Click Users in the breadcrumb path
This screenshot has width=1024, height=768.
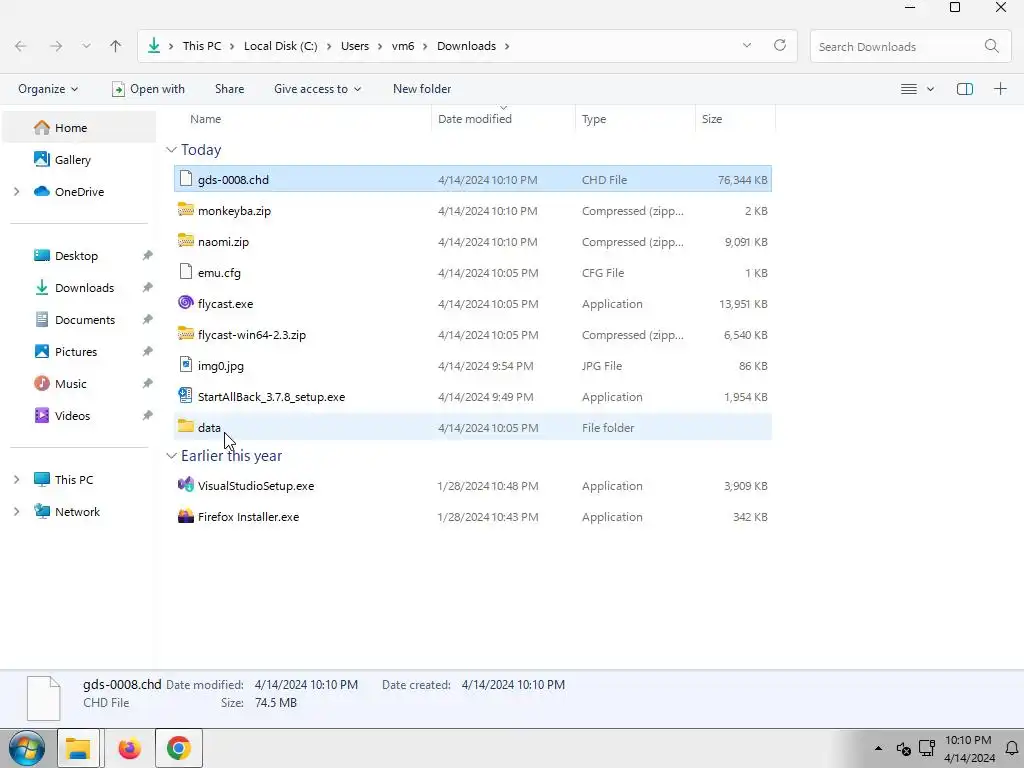[355, 46]
